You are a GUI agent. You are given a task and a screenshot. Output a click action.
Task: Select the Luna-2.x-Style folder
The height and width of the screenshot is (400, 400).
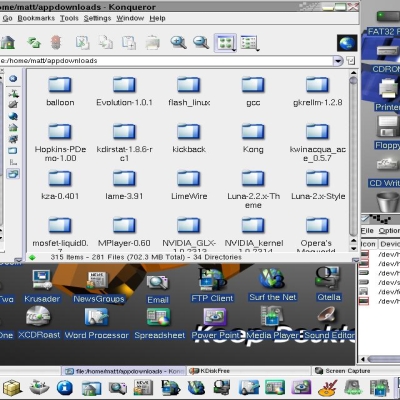(317, 185)
